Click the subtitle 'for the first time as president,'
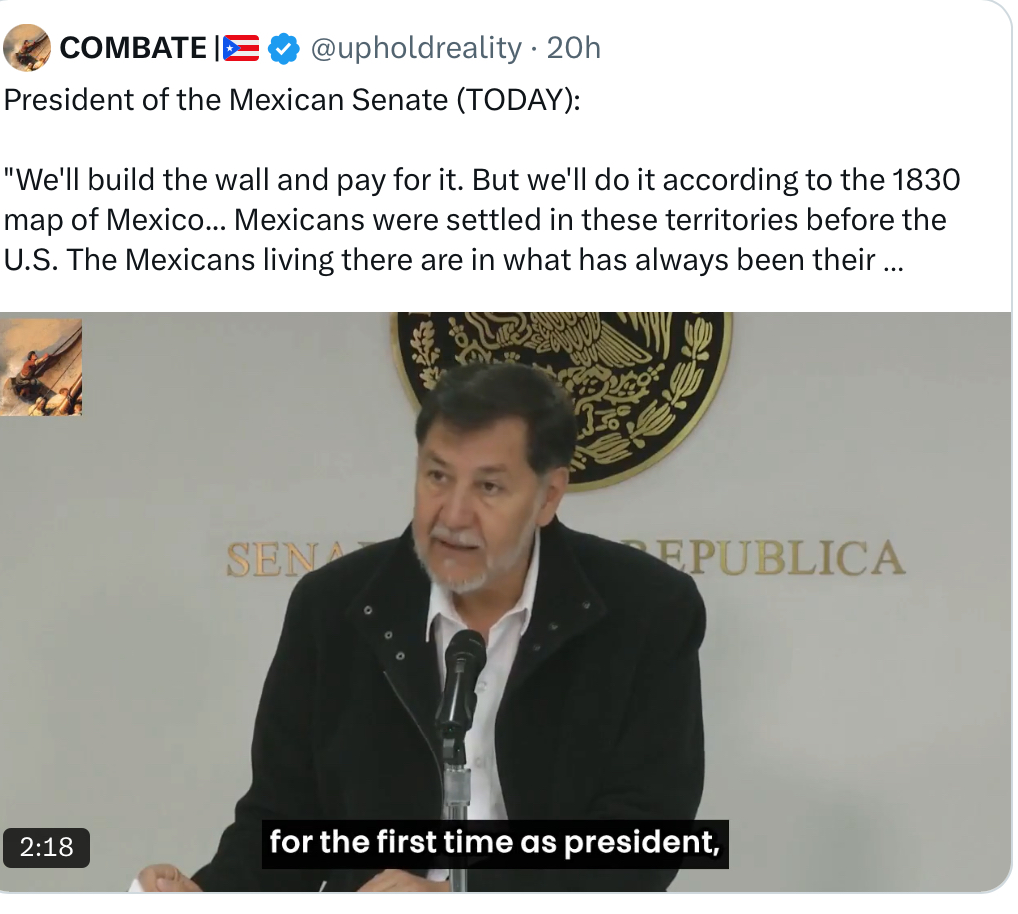Image resolution: width=1018 pixels, height=914 pixels. [495, 843]
